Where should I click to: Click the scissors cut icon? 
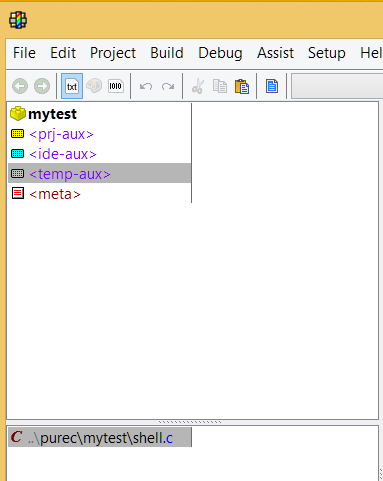point(198,86)
